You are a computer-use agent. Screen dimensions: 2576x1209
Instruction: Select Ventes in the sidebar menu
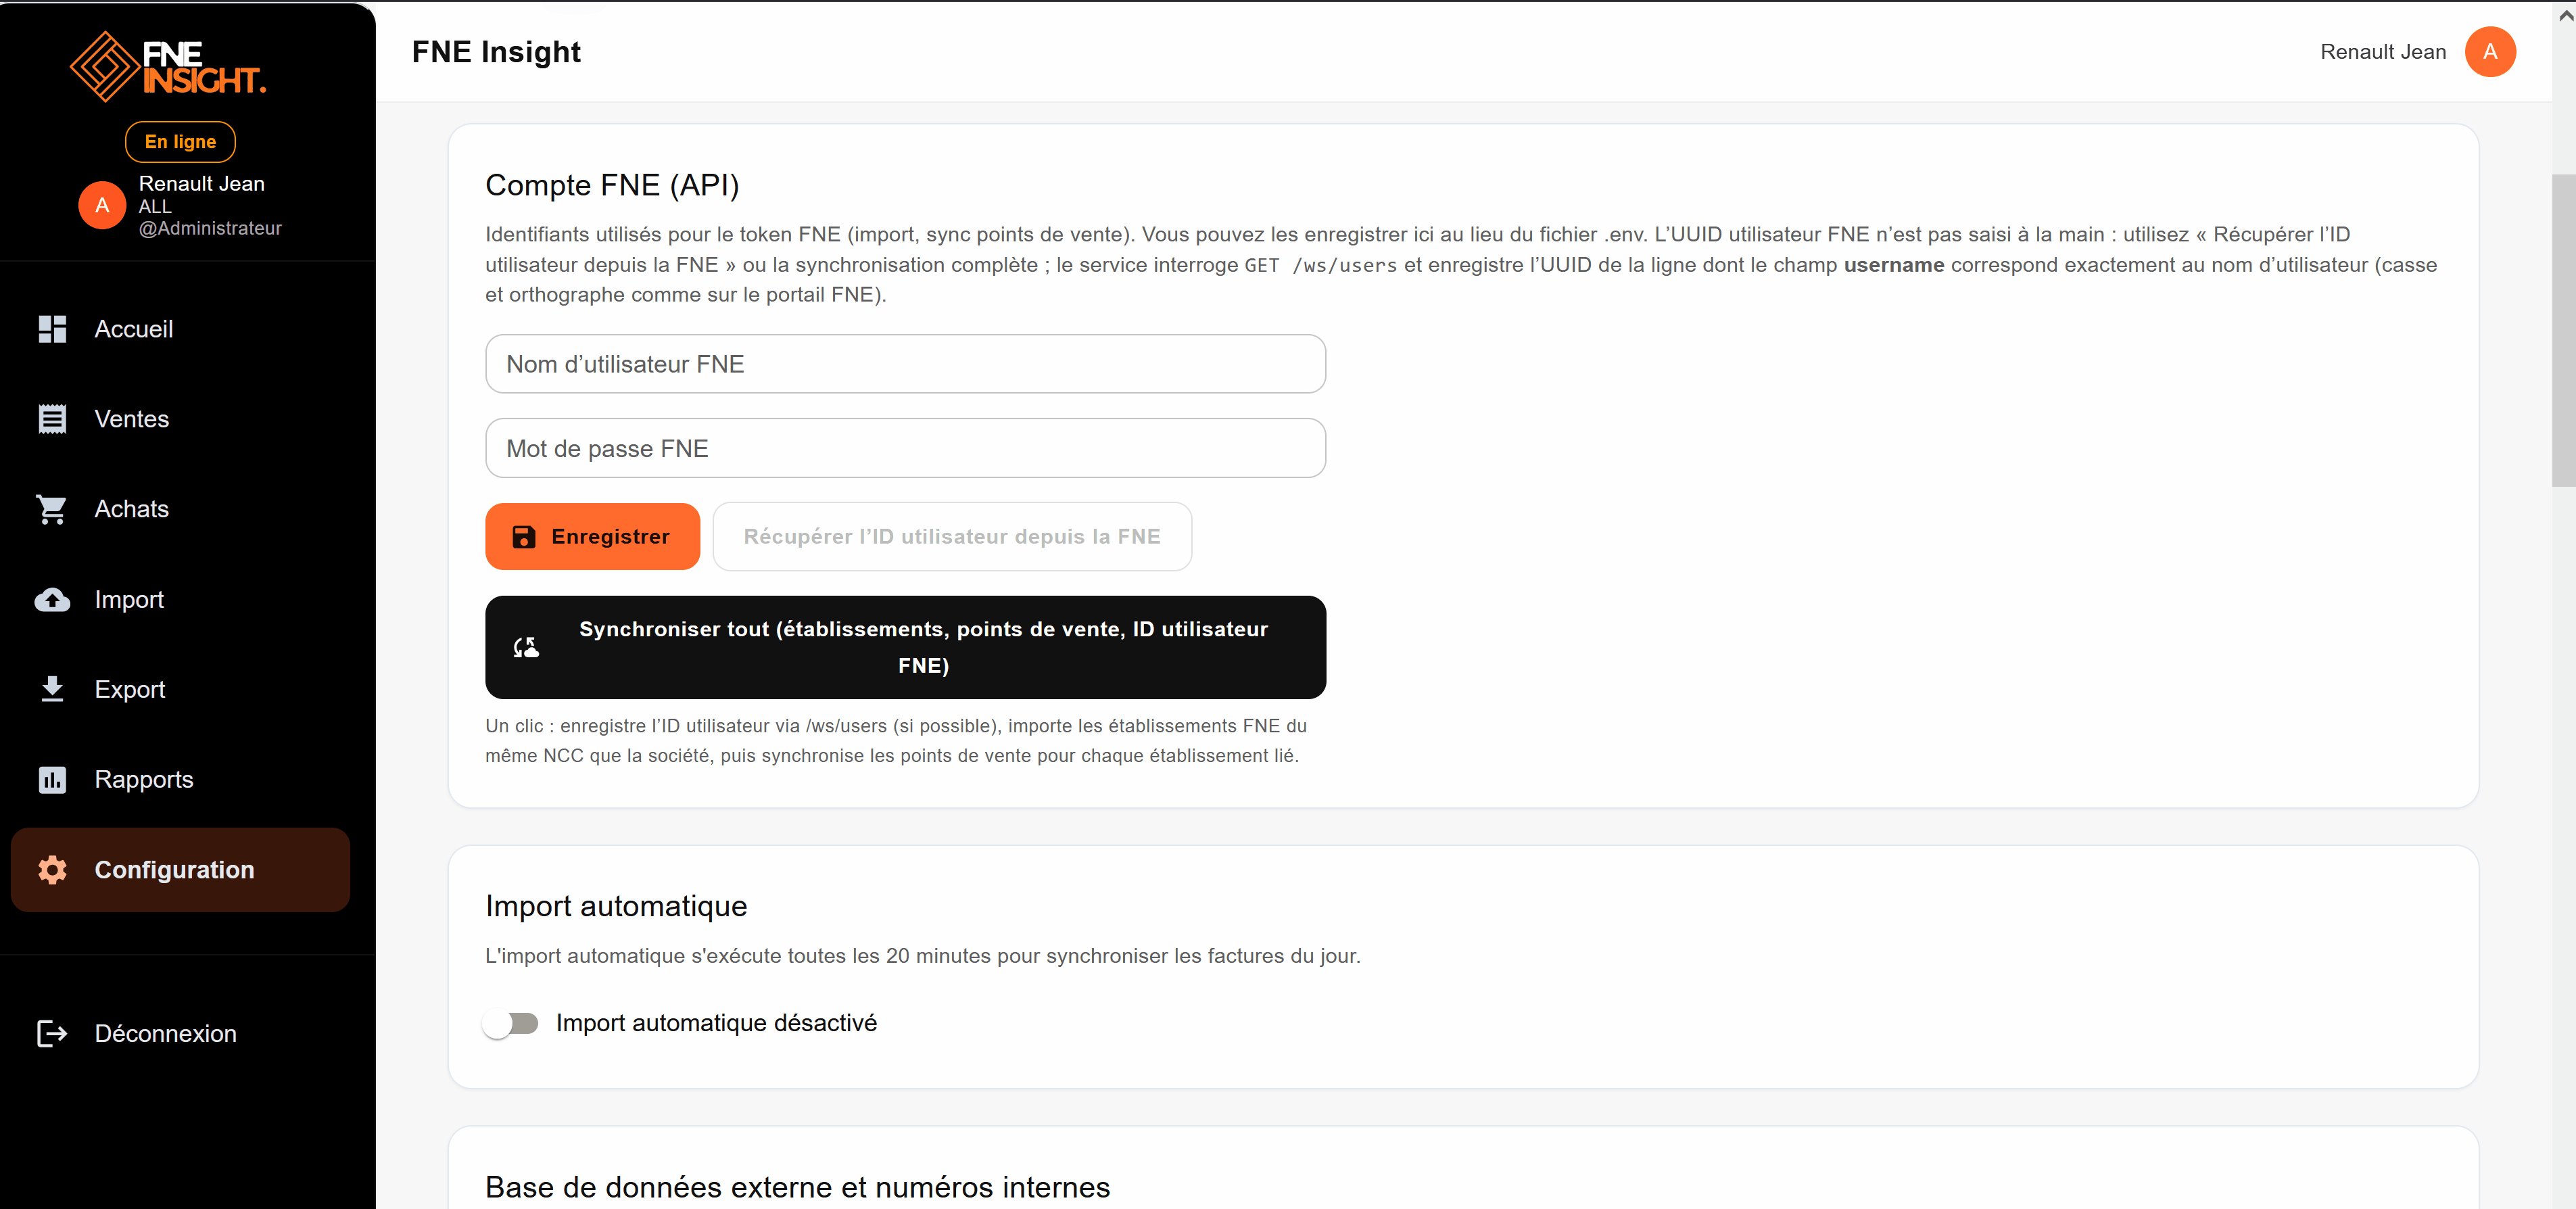(132, 418)
